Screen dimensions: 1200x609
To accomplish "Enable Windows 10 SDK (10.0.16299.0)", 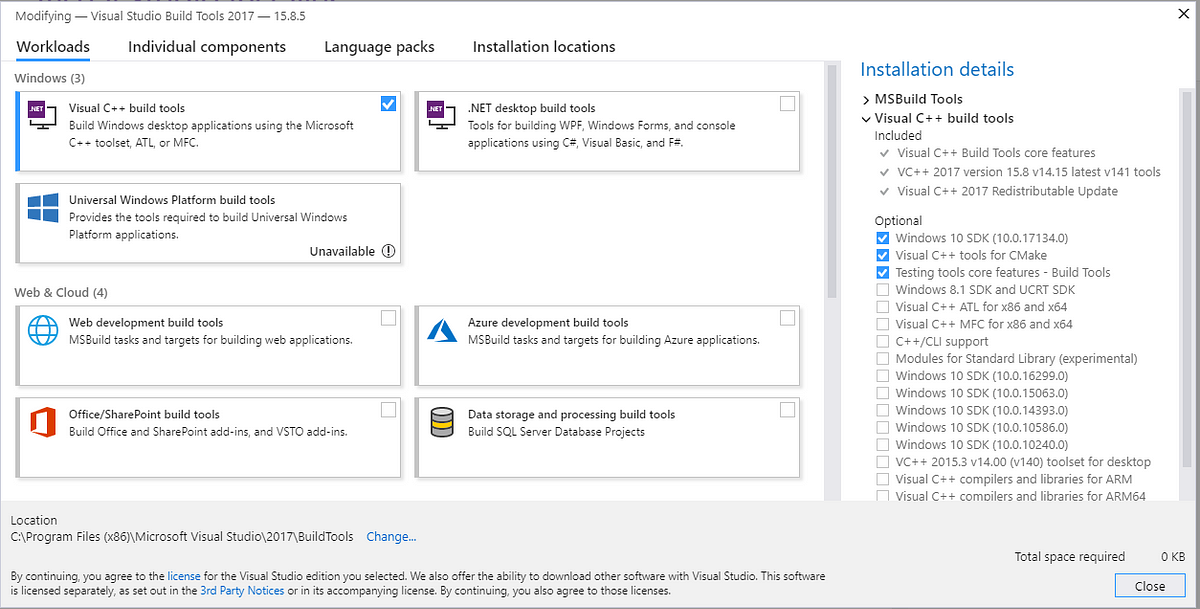I will (882, 376).
